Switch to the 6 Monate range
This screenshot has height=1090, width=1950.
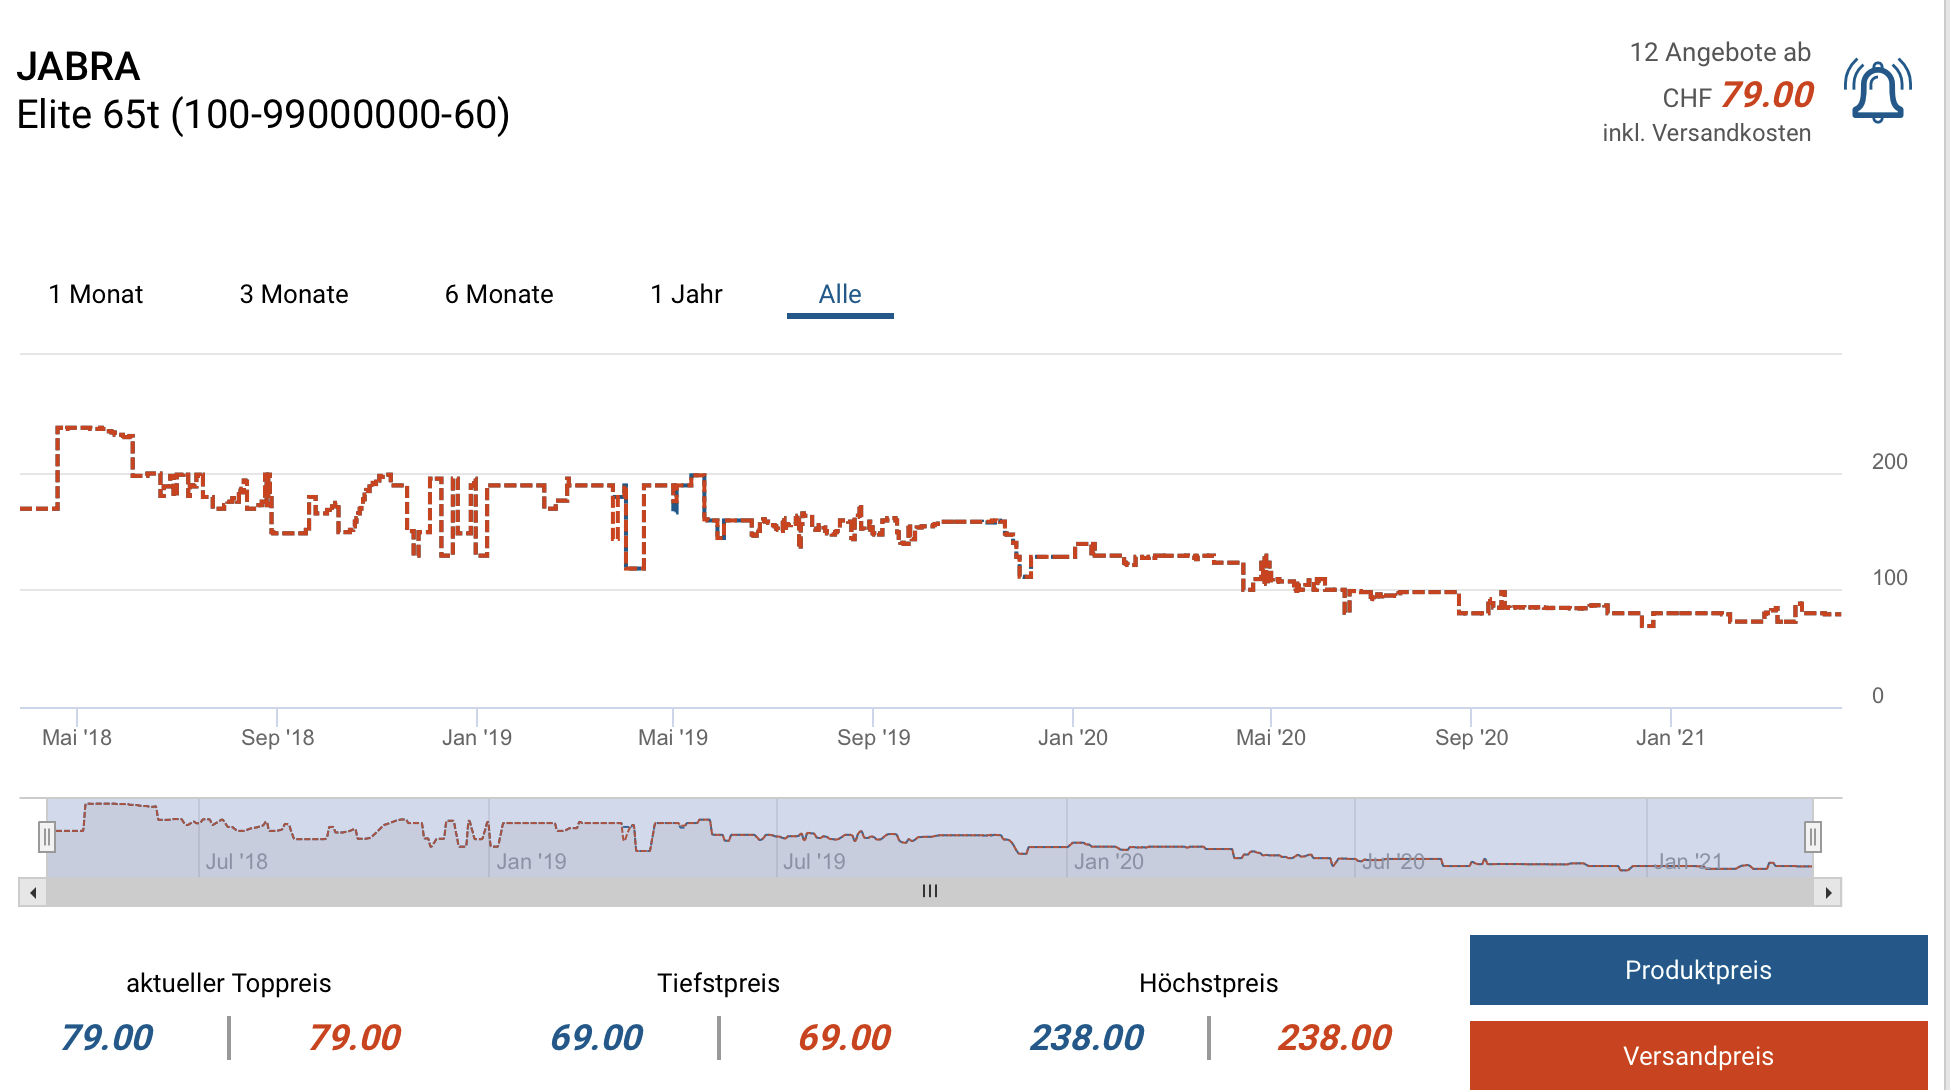[499, 294]
